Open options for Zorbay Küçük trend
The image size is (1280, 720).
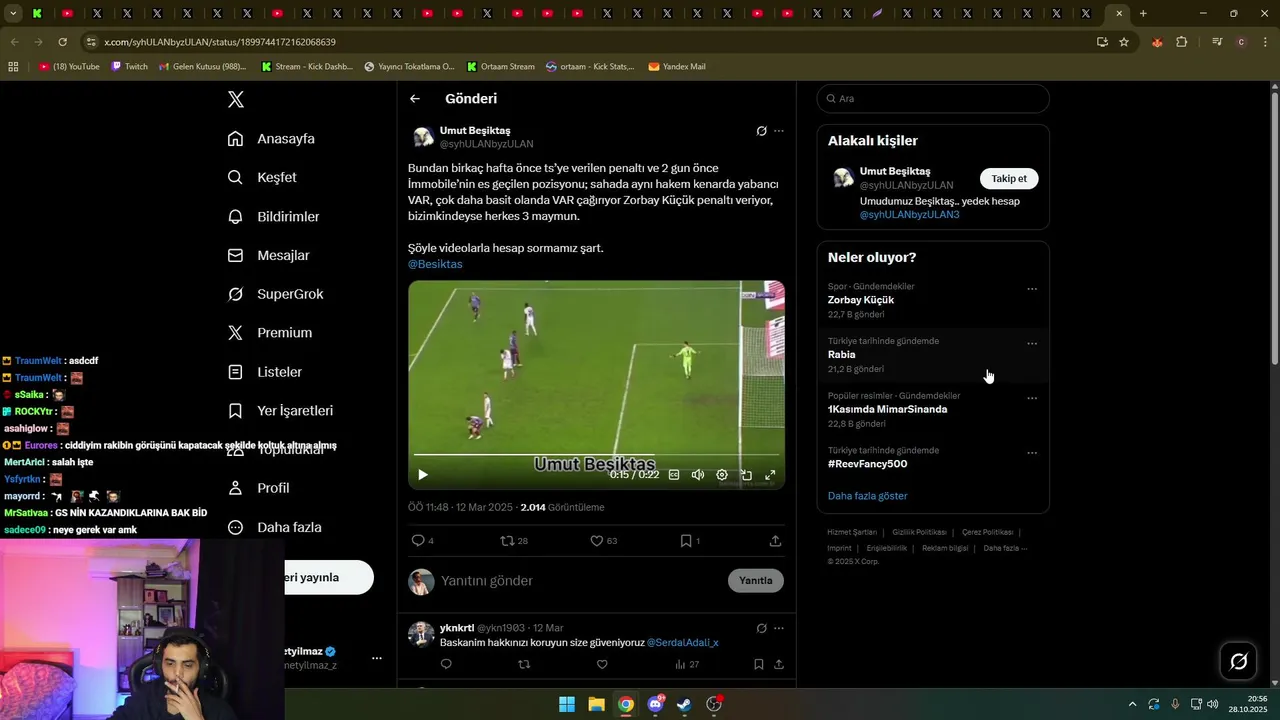[x=1032, y=289]
